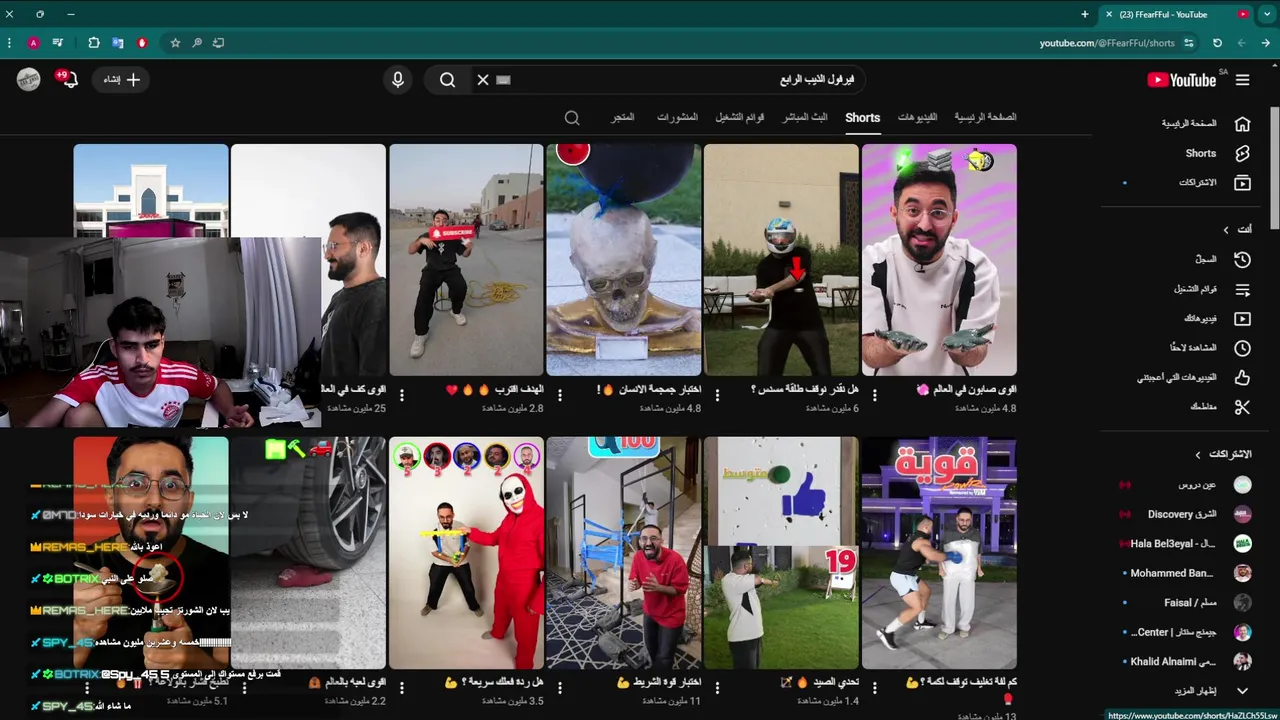Start voice search with microphone icon
Viewport: 1280px width, 720px height.
[398, 80]
